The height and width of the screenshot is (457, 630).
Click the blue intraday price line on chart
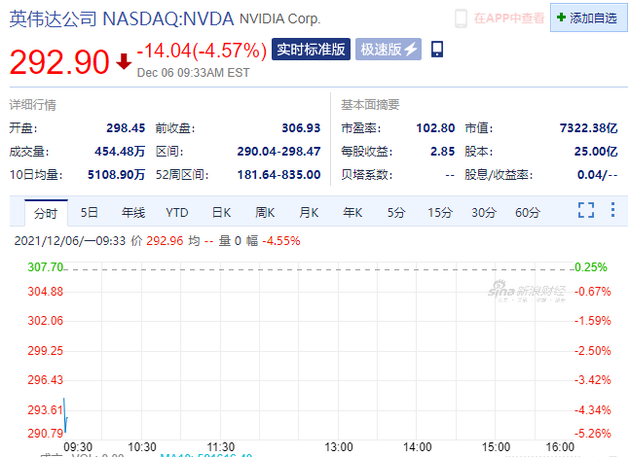tap(65, 416)
